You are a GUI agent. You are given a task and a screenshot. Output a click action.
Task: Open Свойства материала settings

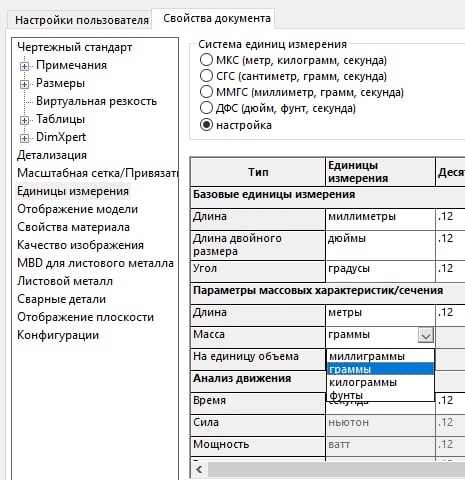pos(73,227)
